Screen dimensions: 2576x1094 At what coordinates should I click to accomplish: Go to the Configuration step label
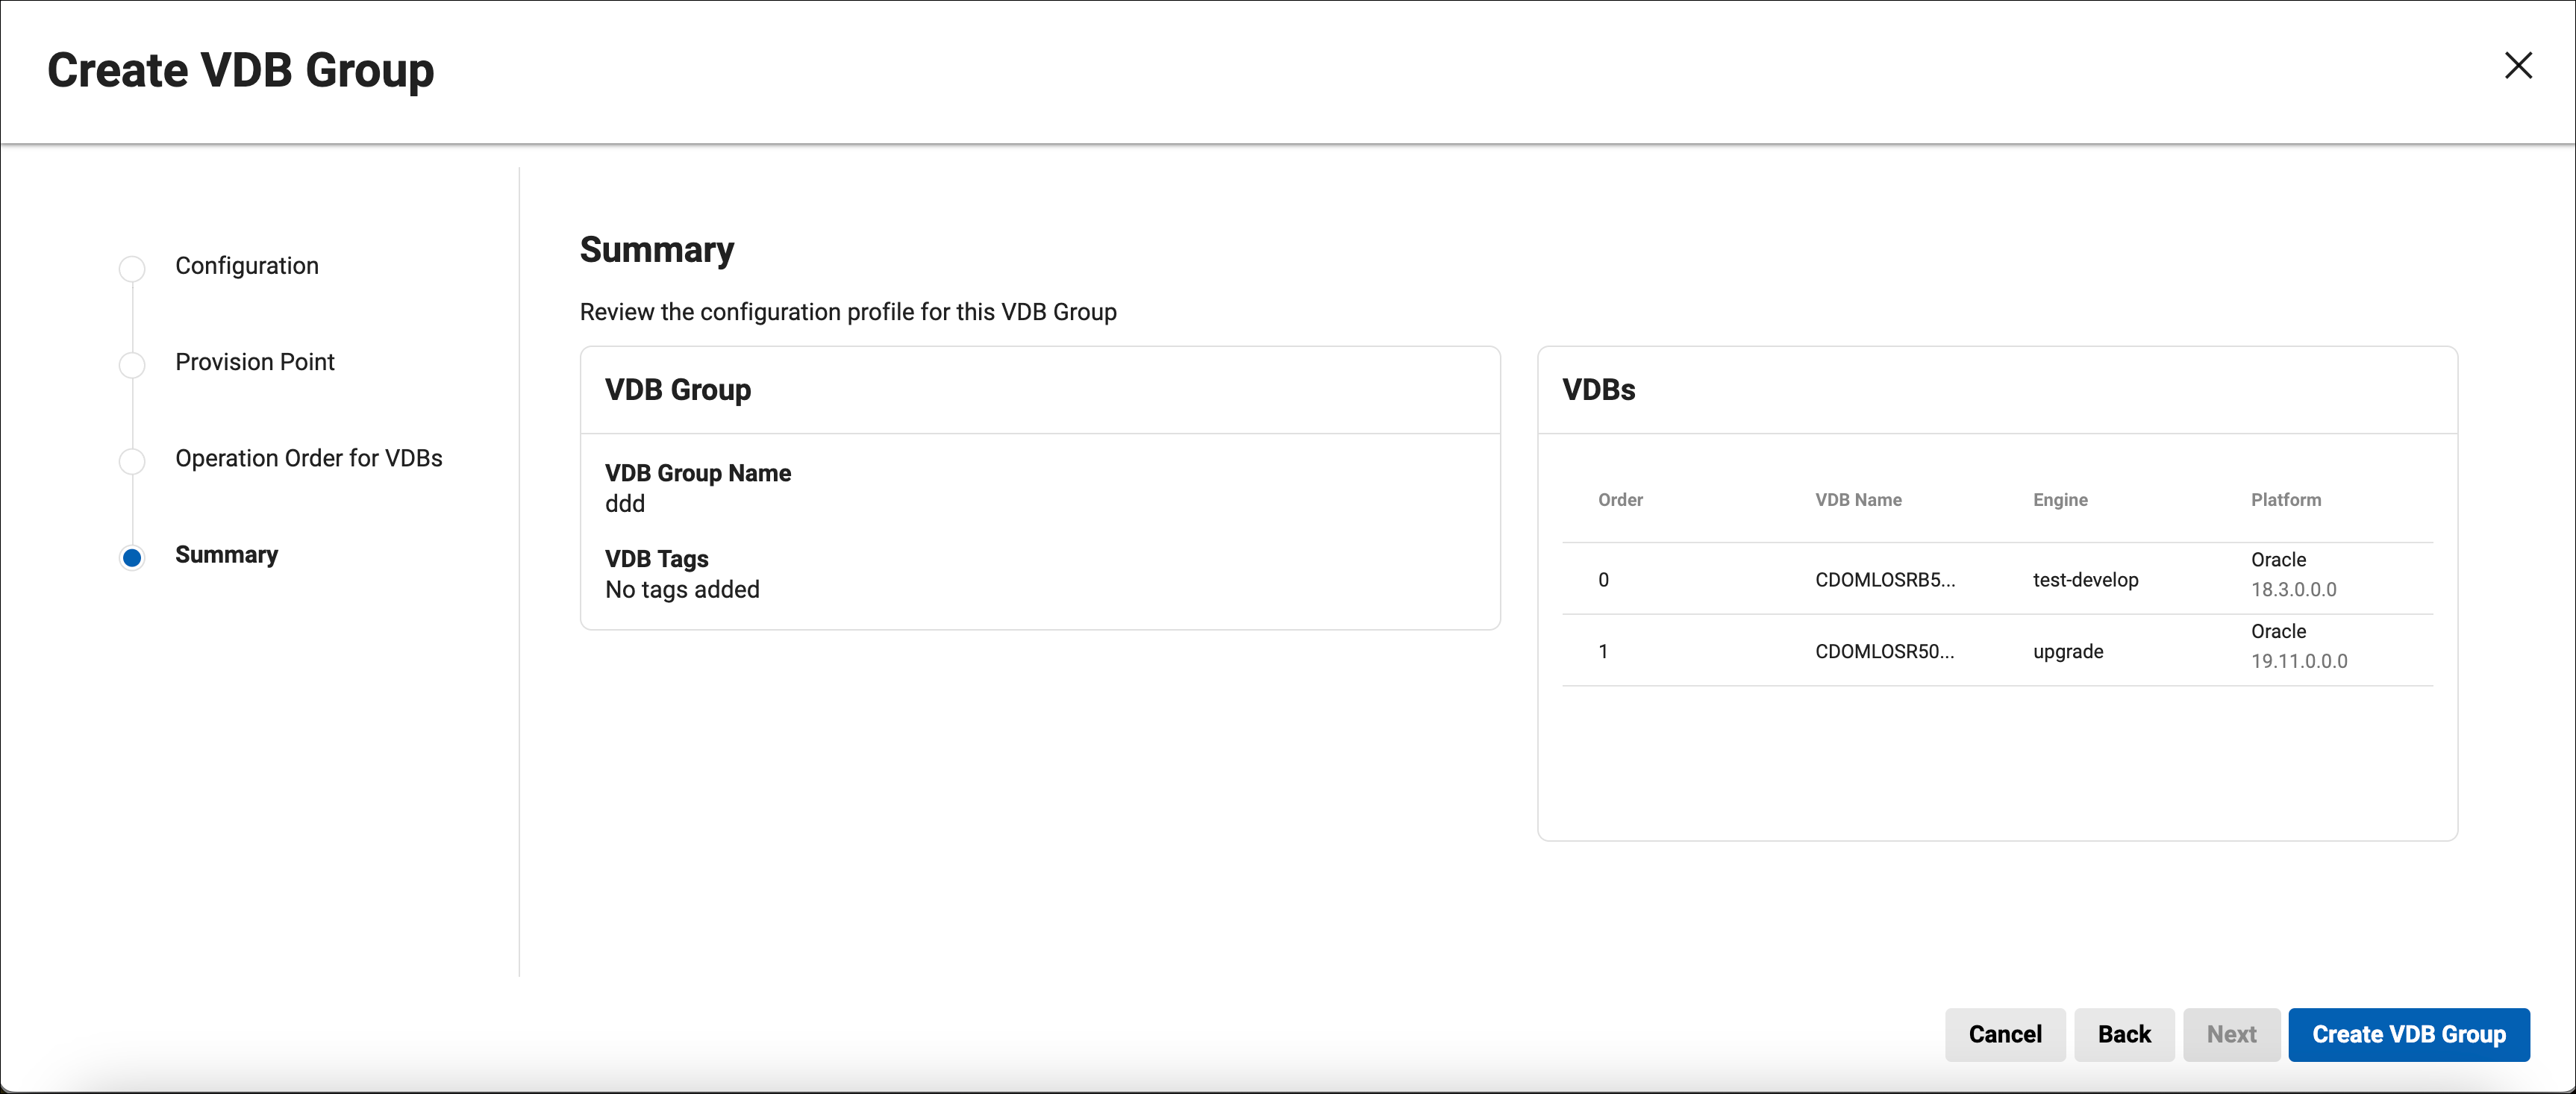point(247,266)
